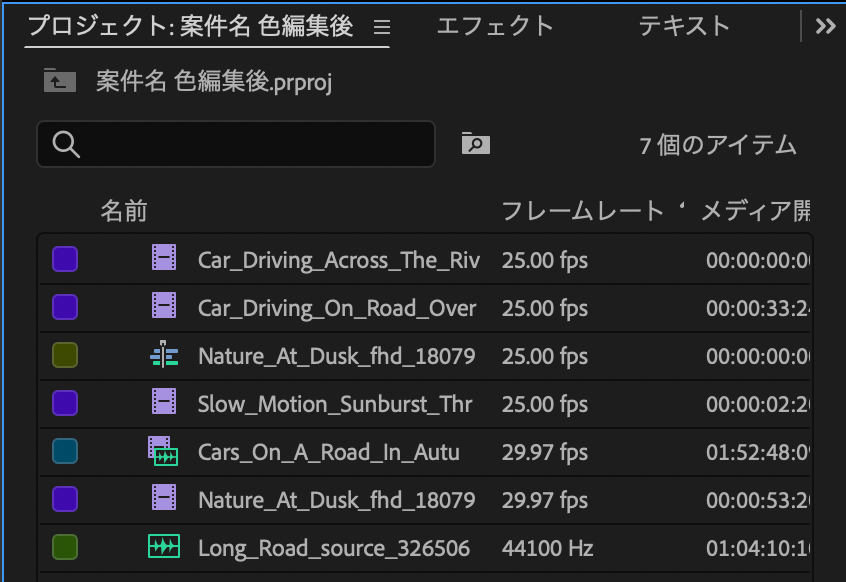The image size is (846, 582).
Task: Click the メディア開始 column header
Action: pyautogui.click(x=755, y=211)
